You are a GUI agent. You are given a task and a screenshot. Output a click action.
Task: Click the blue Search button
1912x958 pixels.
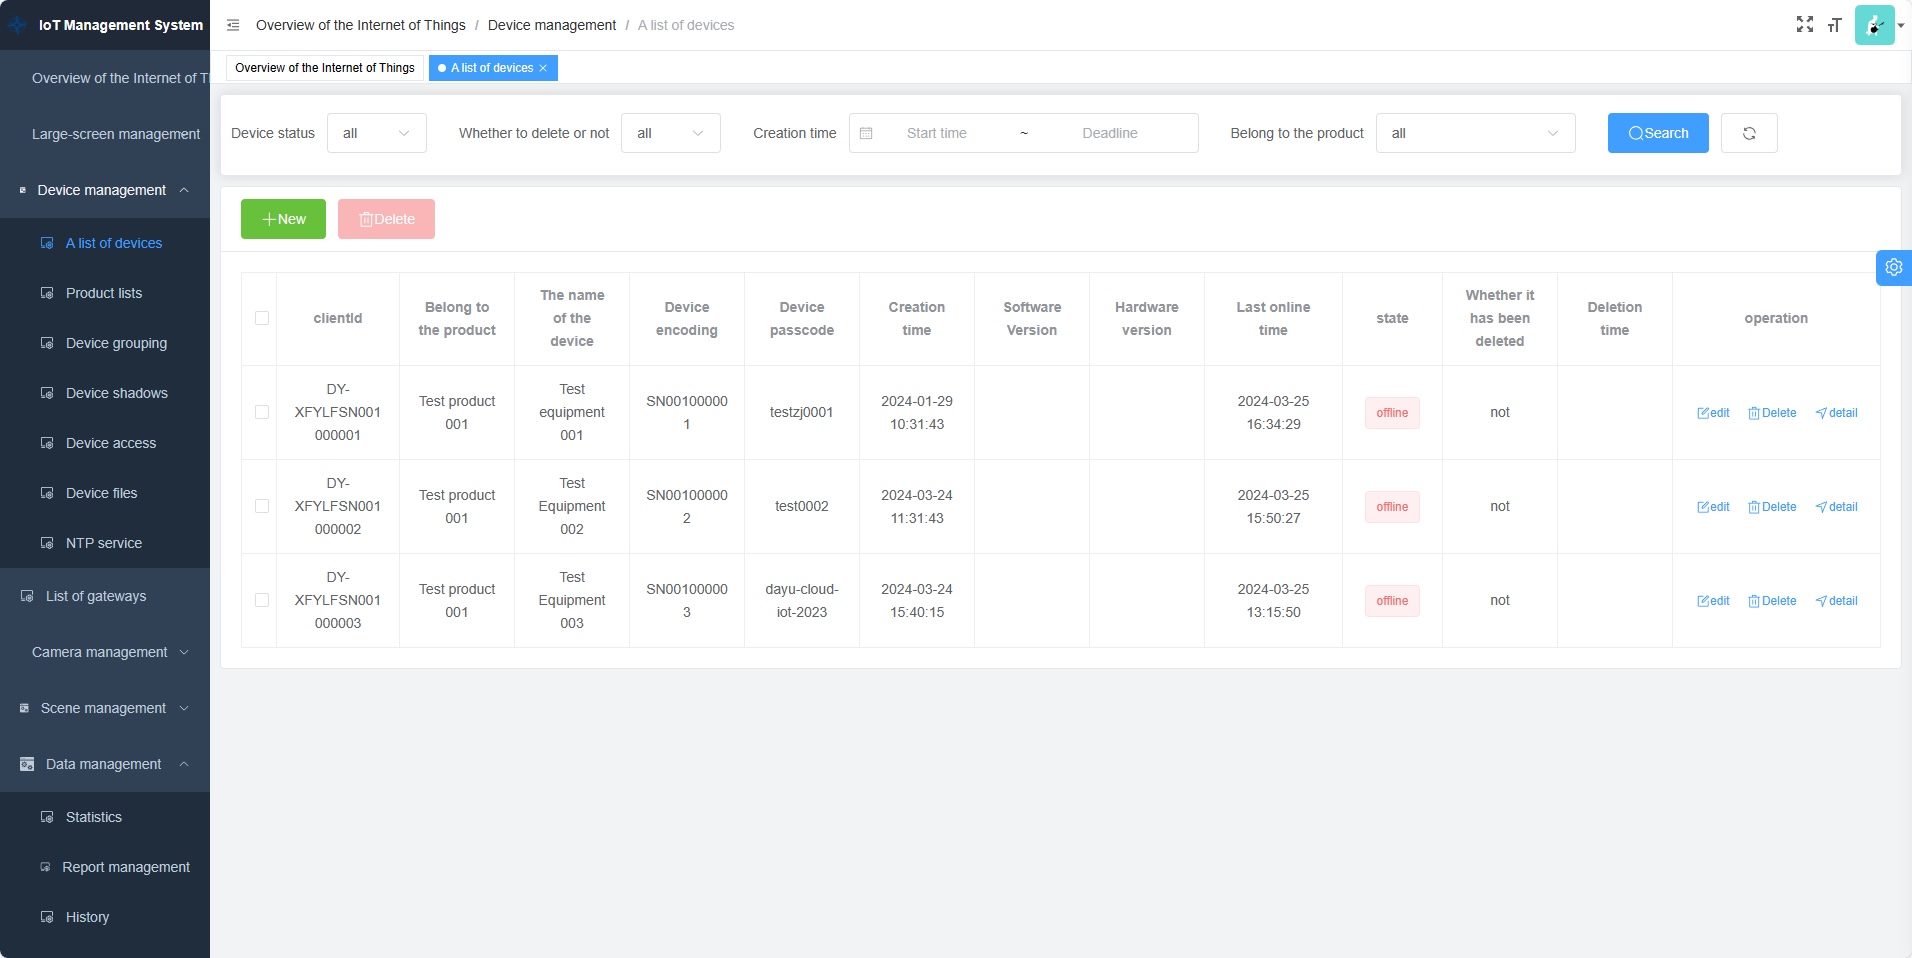pyautogui.click(x=1657, y=133)
